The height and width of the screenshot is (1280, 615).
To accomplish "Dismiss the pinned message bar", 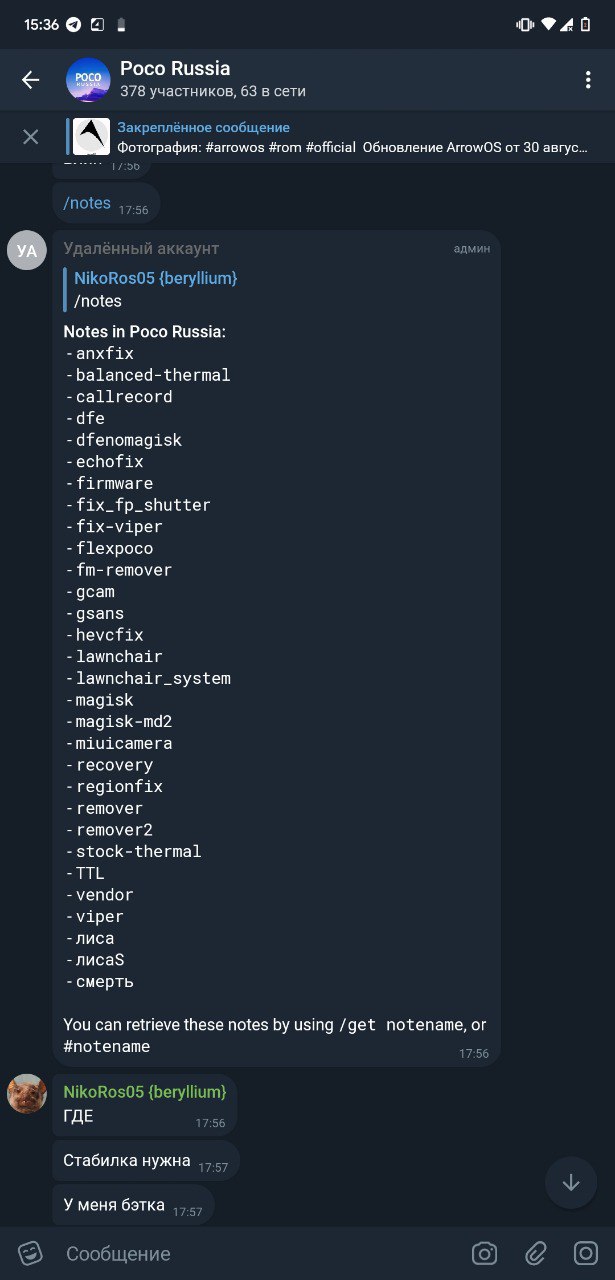I will click(31, 137).
